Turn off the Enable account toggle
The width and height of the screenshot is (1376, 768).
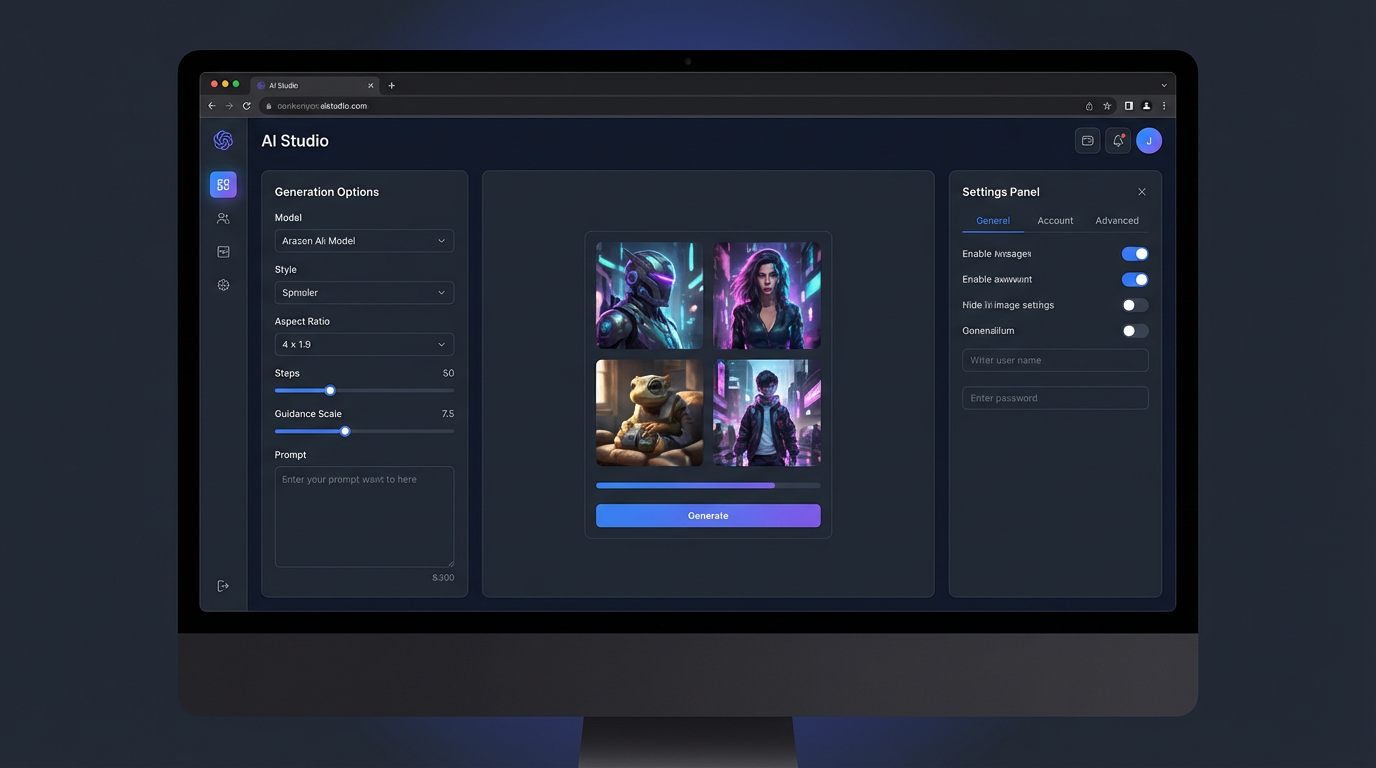(x=1135, y=279)
